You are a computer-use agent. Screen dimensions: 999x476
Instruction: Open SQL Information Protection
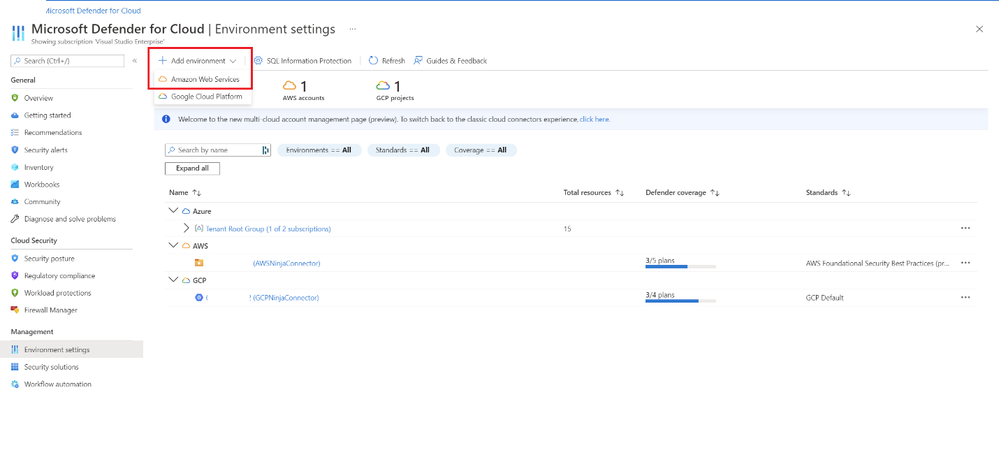pyautogui.click(x=303, y=61)
